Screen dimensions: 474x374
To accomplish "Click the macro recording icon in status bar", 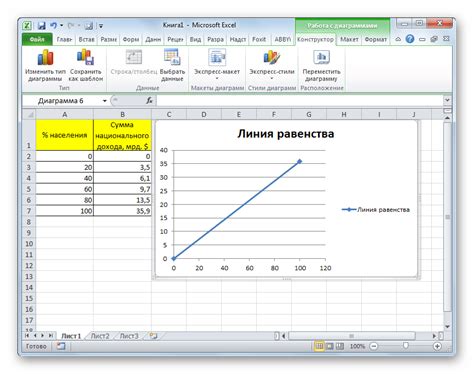I will [61, 346].
